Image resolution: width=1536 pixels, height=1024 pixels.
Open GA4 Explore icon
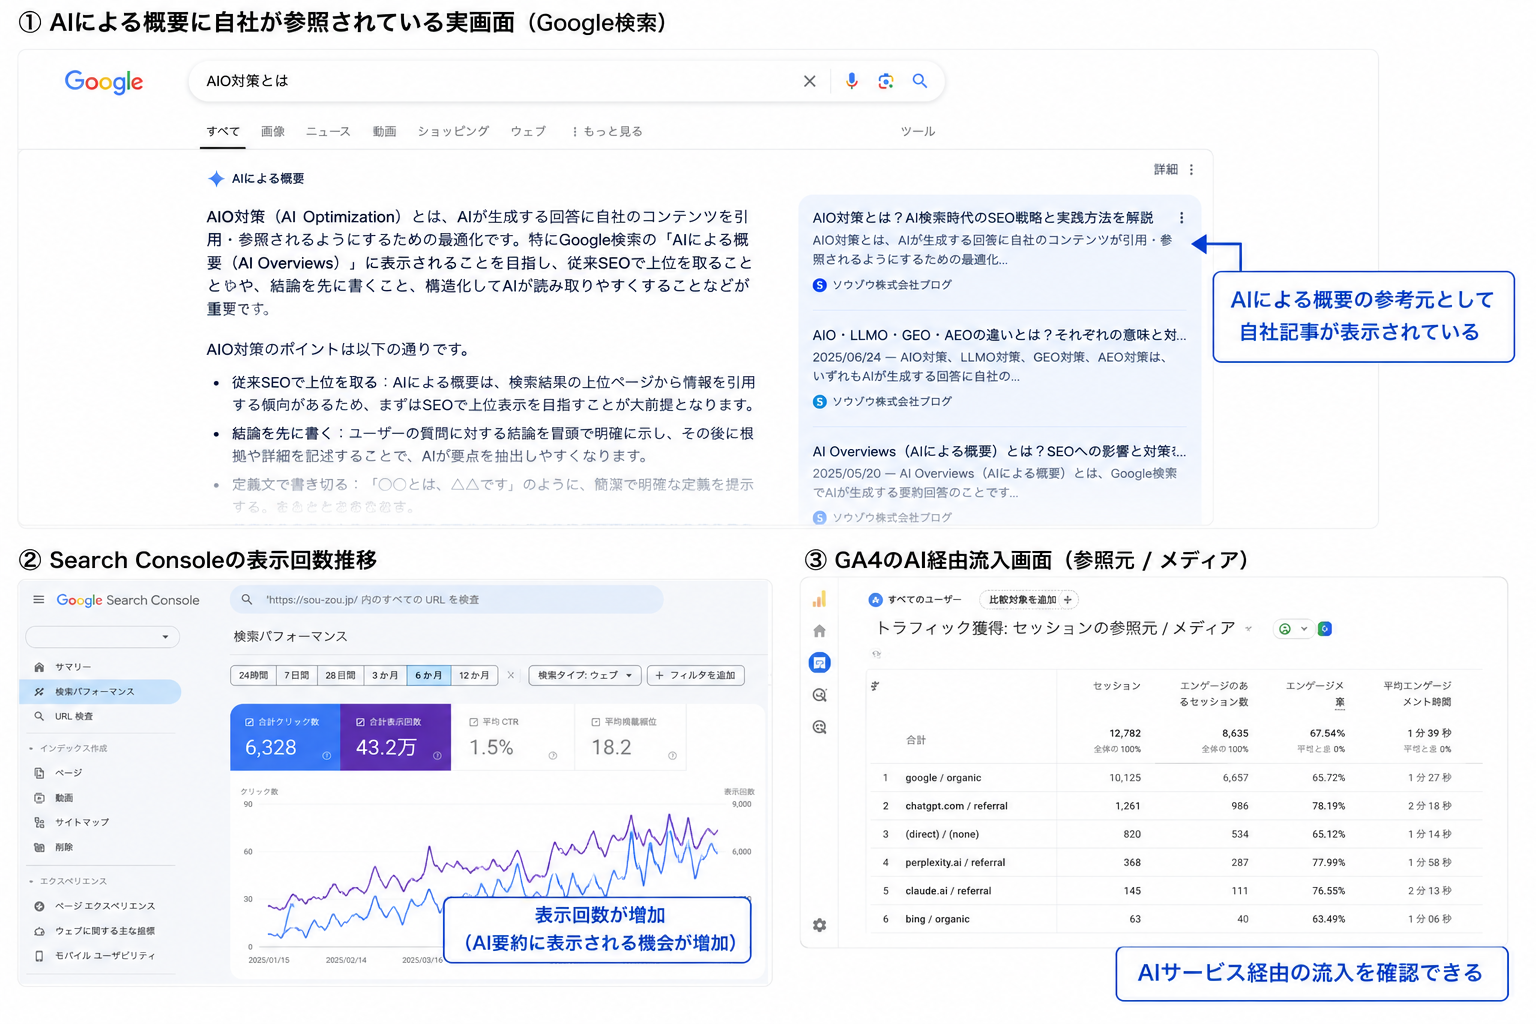(x=819, y=695)
